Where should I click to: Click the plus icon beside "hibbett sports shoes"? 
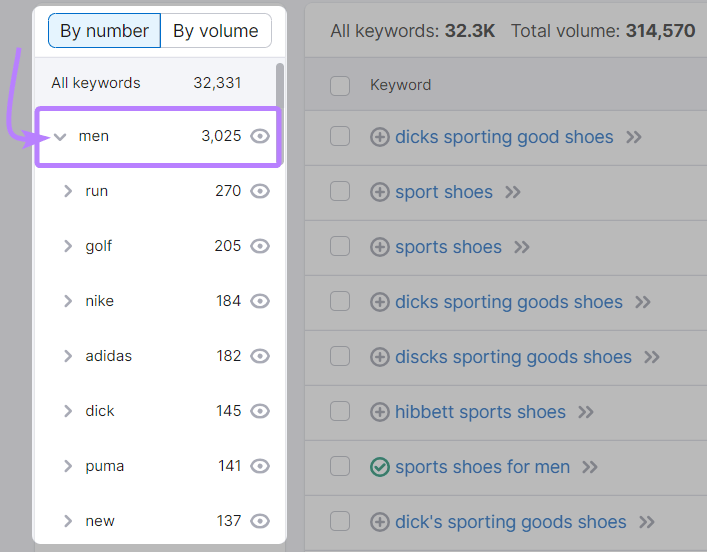tap(380, 412)
